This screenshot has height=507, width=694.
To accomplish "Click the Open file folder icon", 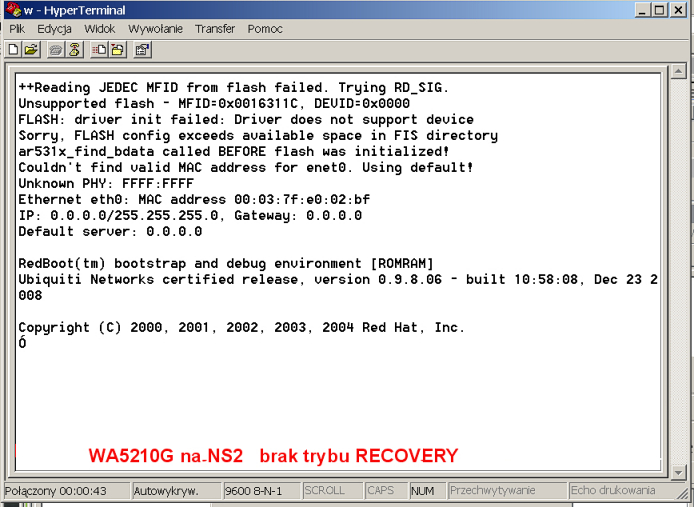I will pyautogui.click(x=31, y=50).
